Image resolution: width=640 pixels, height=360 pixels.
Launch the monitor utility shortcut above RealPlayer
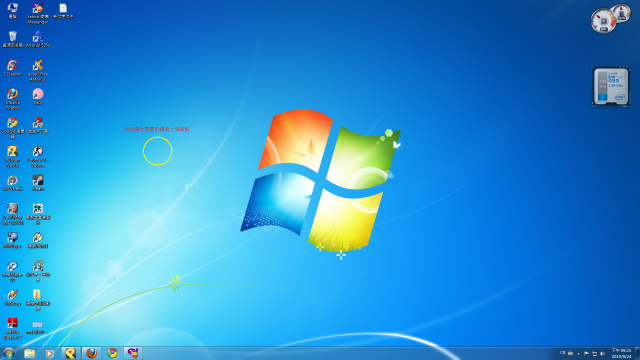click(x=13, y=240)
